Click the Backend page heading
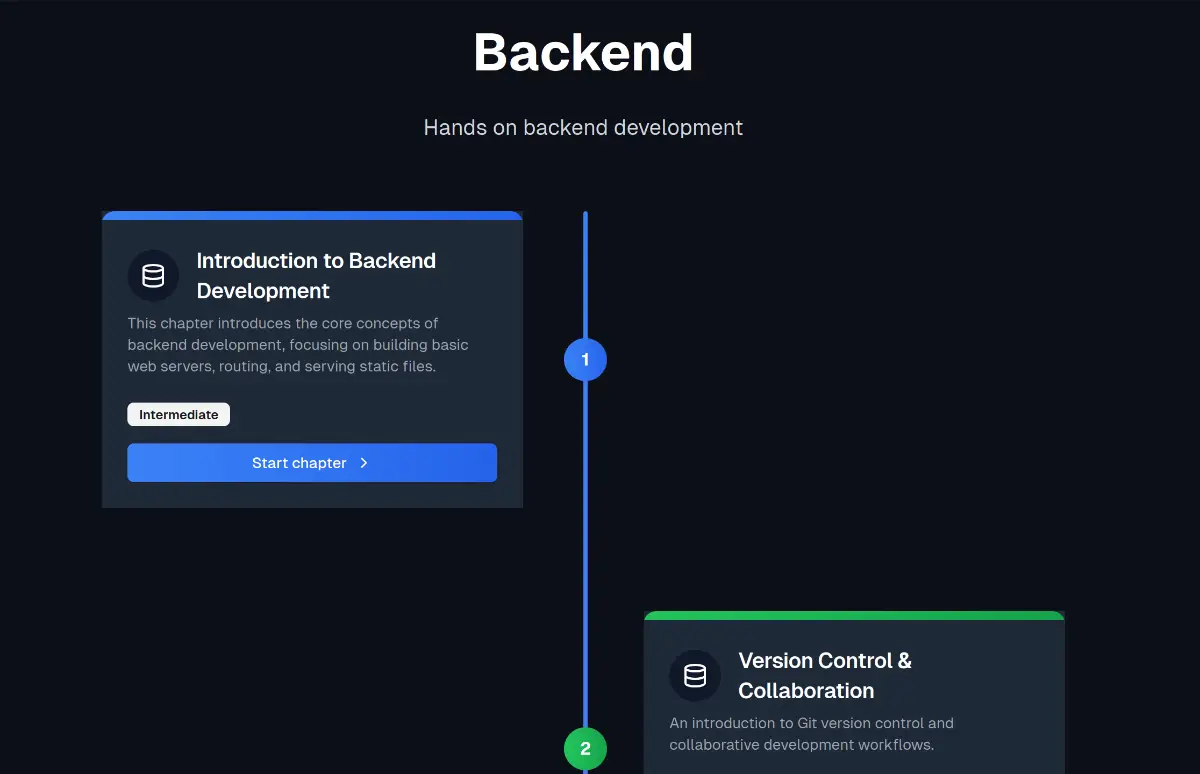The image size is (1200, 774). pyautogui.click(x=583, y=52)
